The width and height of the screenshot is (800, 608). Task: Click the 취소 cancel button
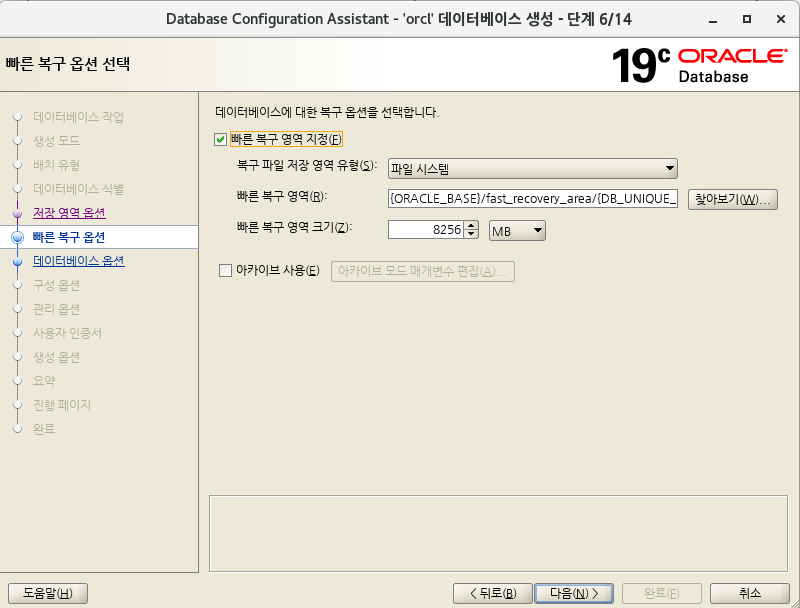(749, 593)
